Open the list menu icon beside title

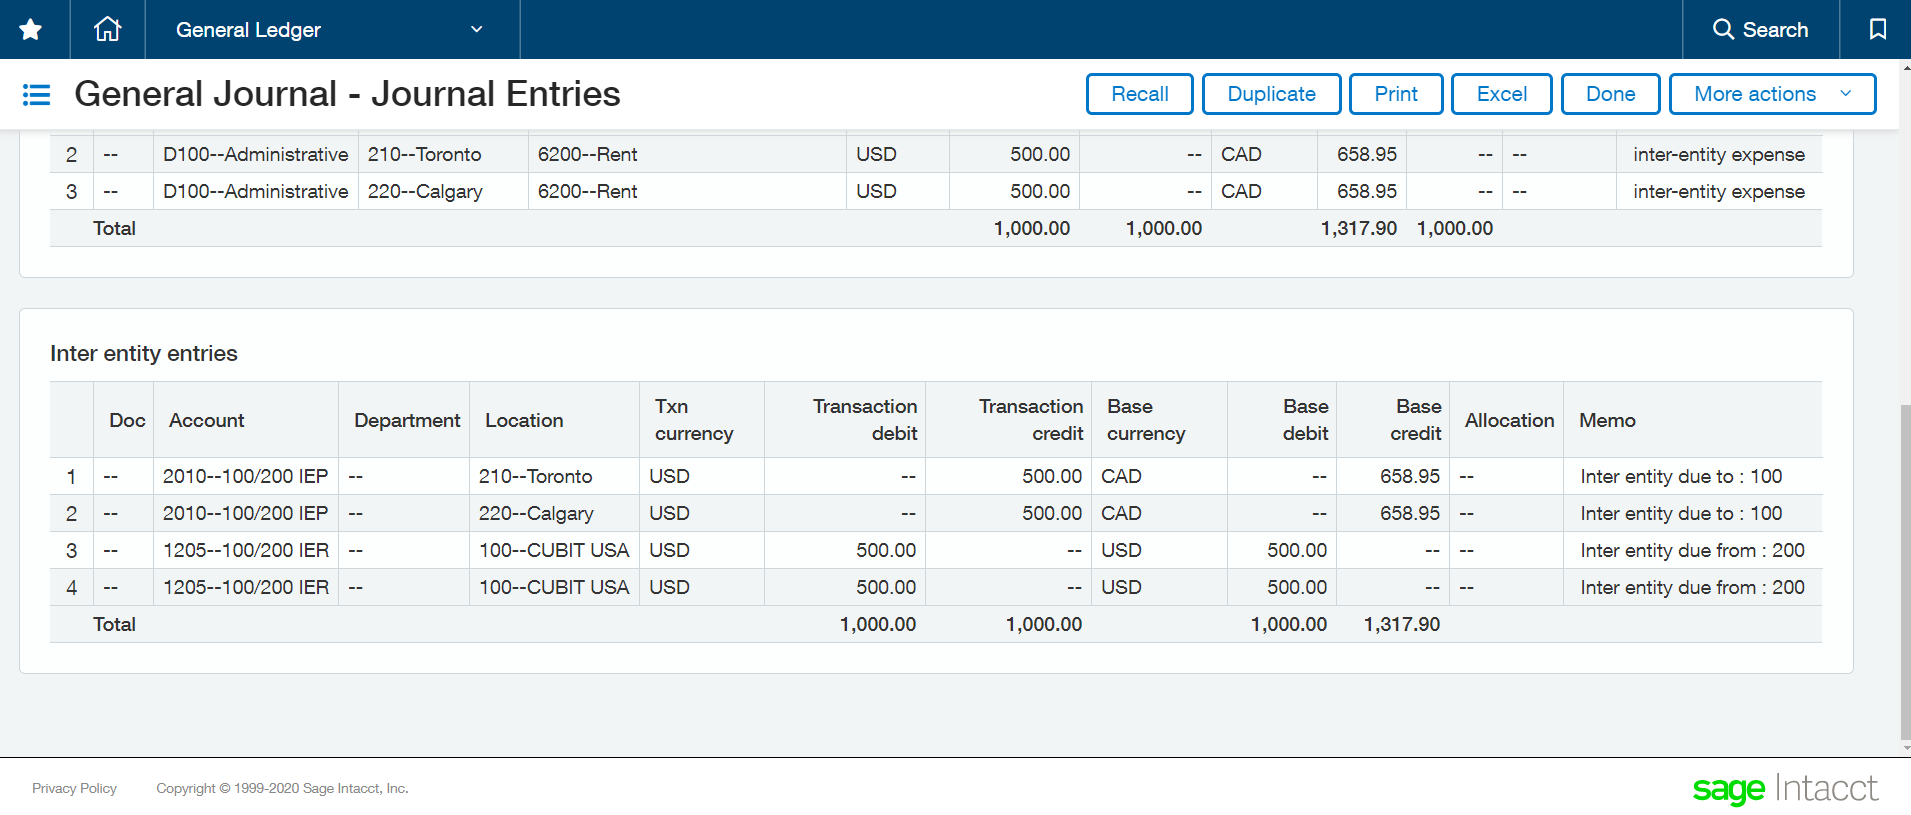(x=36, y=95)
